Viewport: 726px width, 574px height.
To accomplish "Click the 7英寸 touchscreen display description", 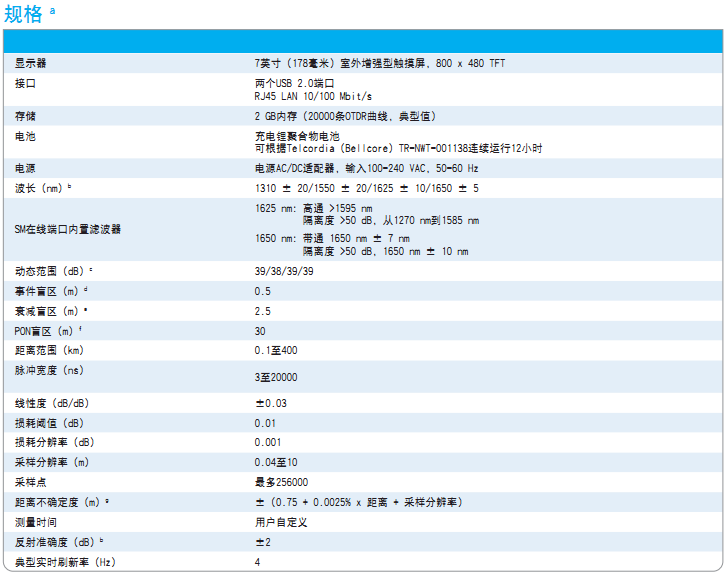I will tap(380, 63).
